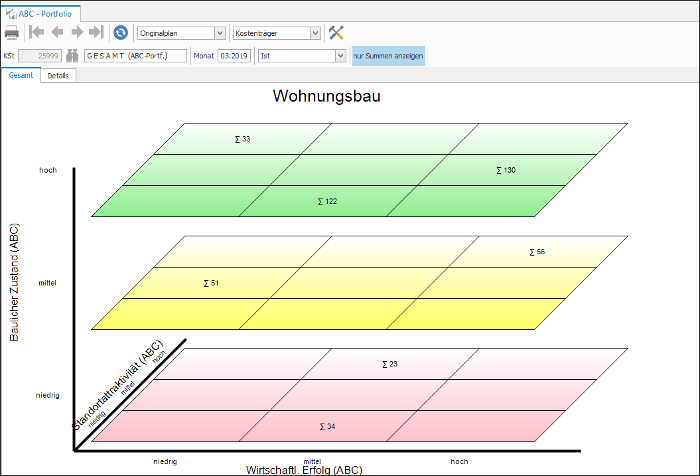Open the Kostenträger dropdown arrow
Image resolution: width=700 pixels, height=476 pixels.
coord(315,33)
